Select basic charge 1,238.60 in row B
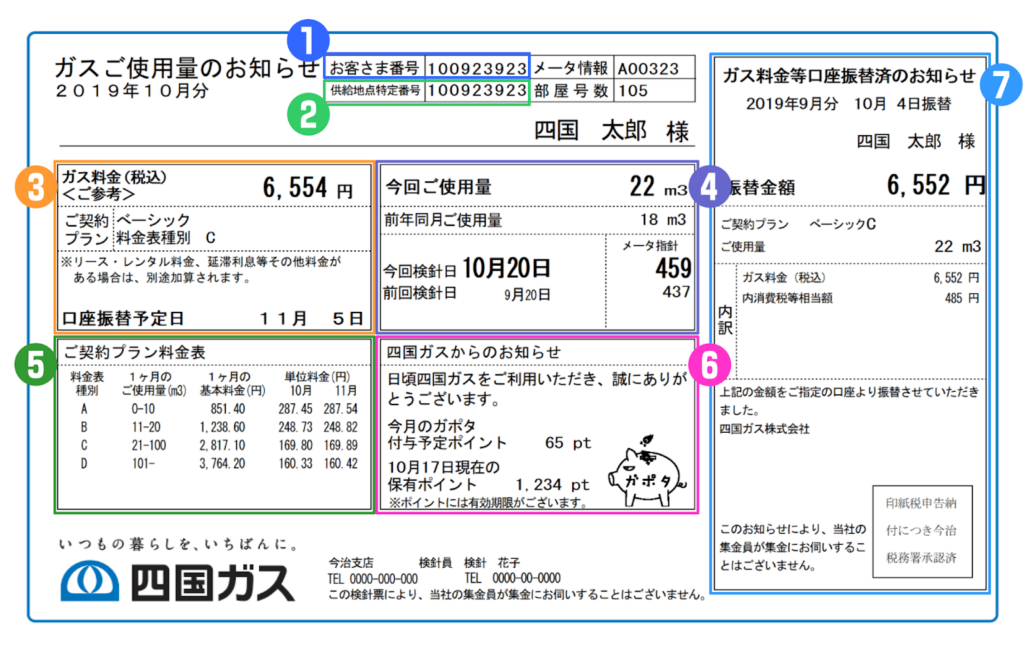Image resolution: width=1024 pixels, height=653 pixels. 223,428
